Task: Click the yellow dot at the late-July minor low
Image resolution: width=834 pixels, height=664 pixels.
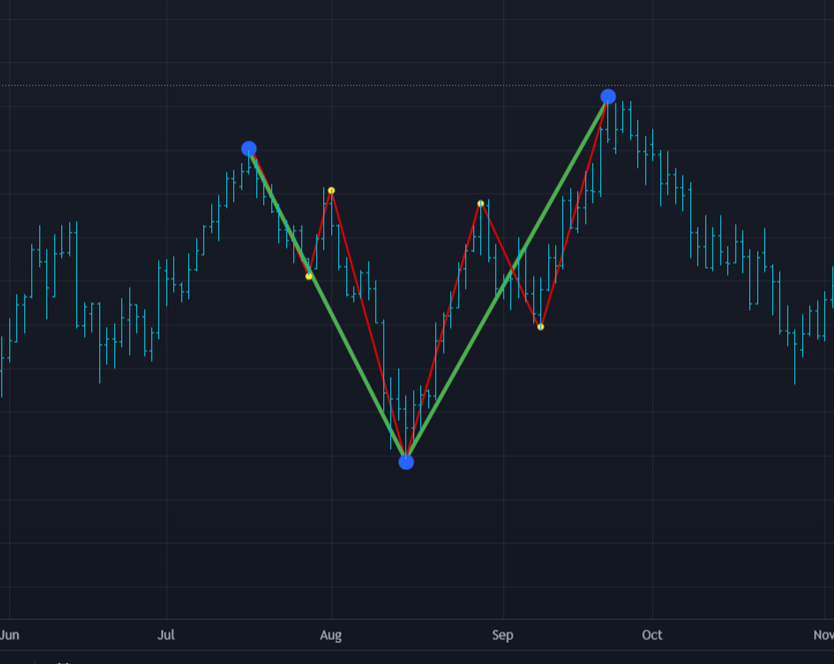Action: [x=309, y=276]
